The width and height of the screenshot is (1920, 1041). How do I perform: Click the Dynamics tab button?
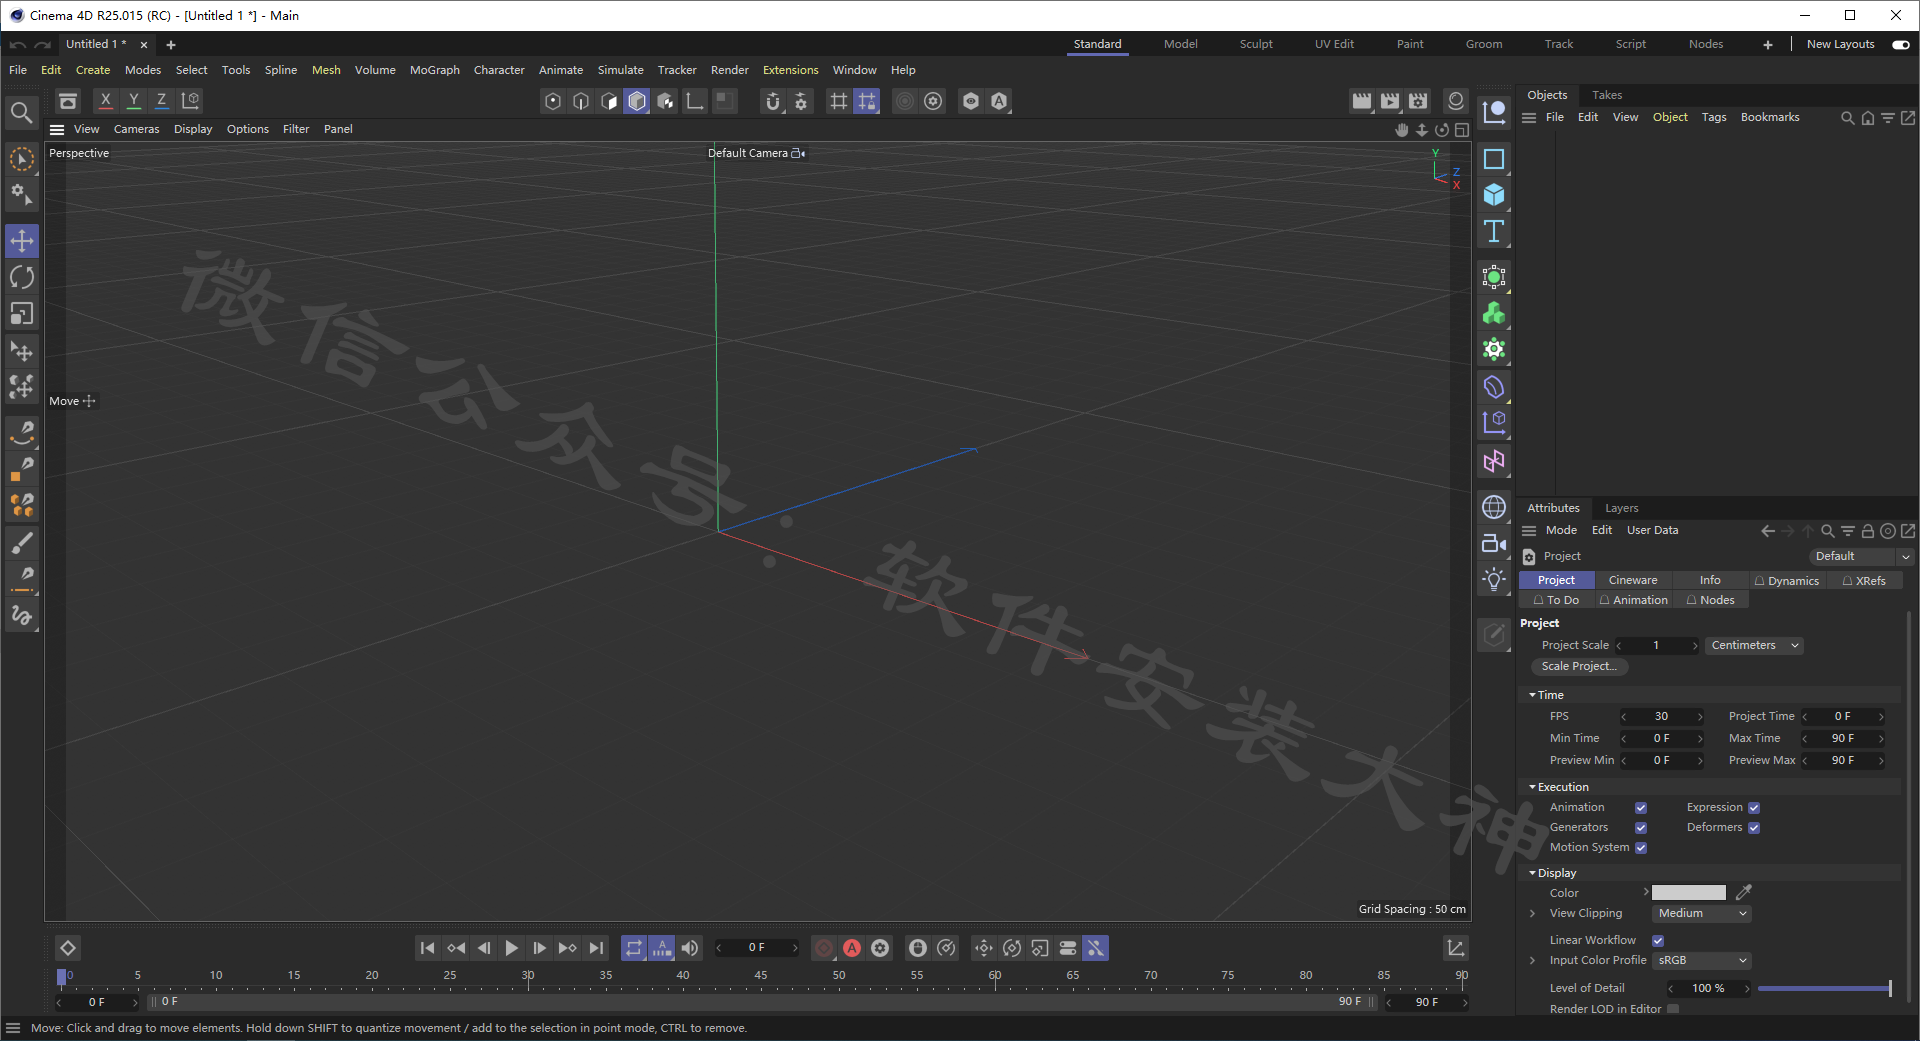click(x=1787, y=581)
